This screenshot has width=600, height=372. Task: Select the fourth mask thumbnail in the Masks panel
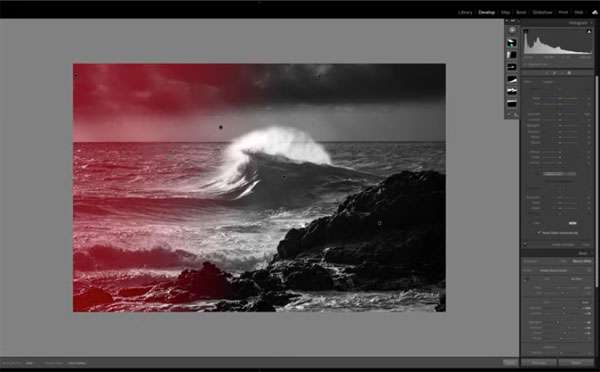click(x=512, y=79)
